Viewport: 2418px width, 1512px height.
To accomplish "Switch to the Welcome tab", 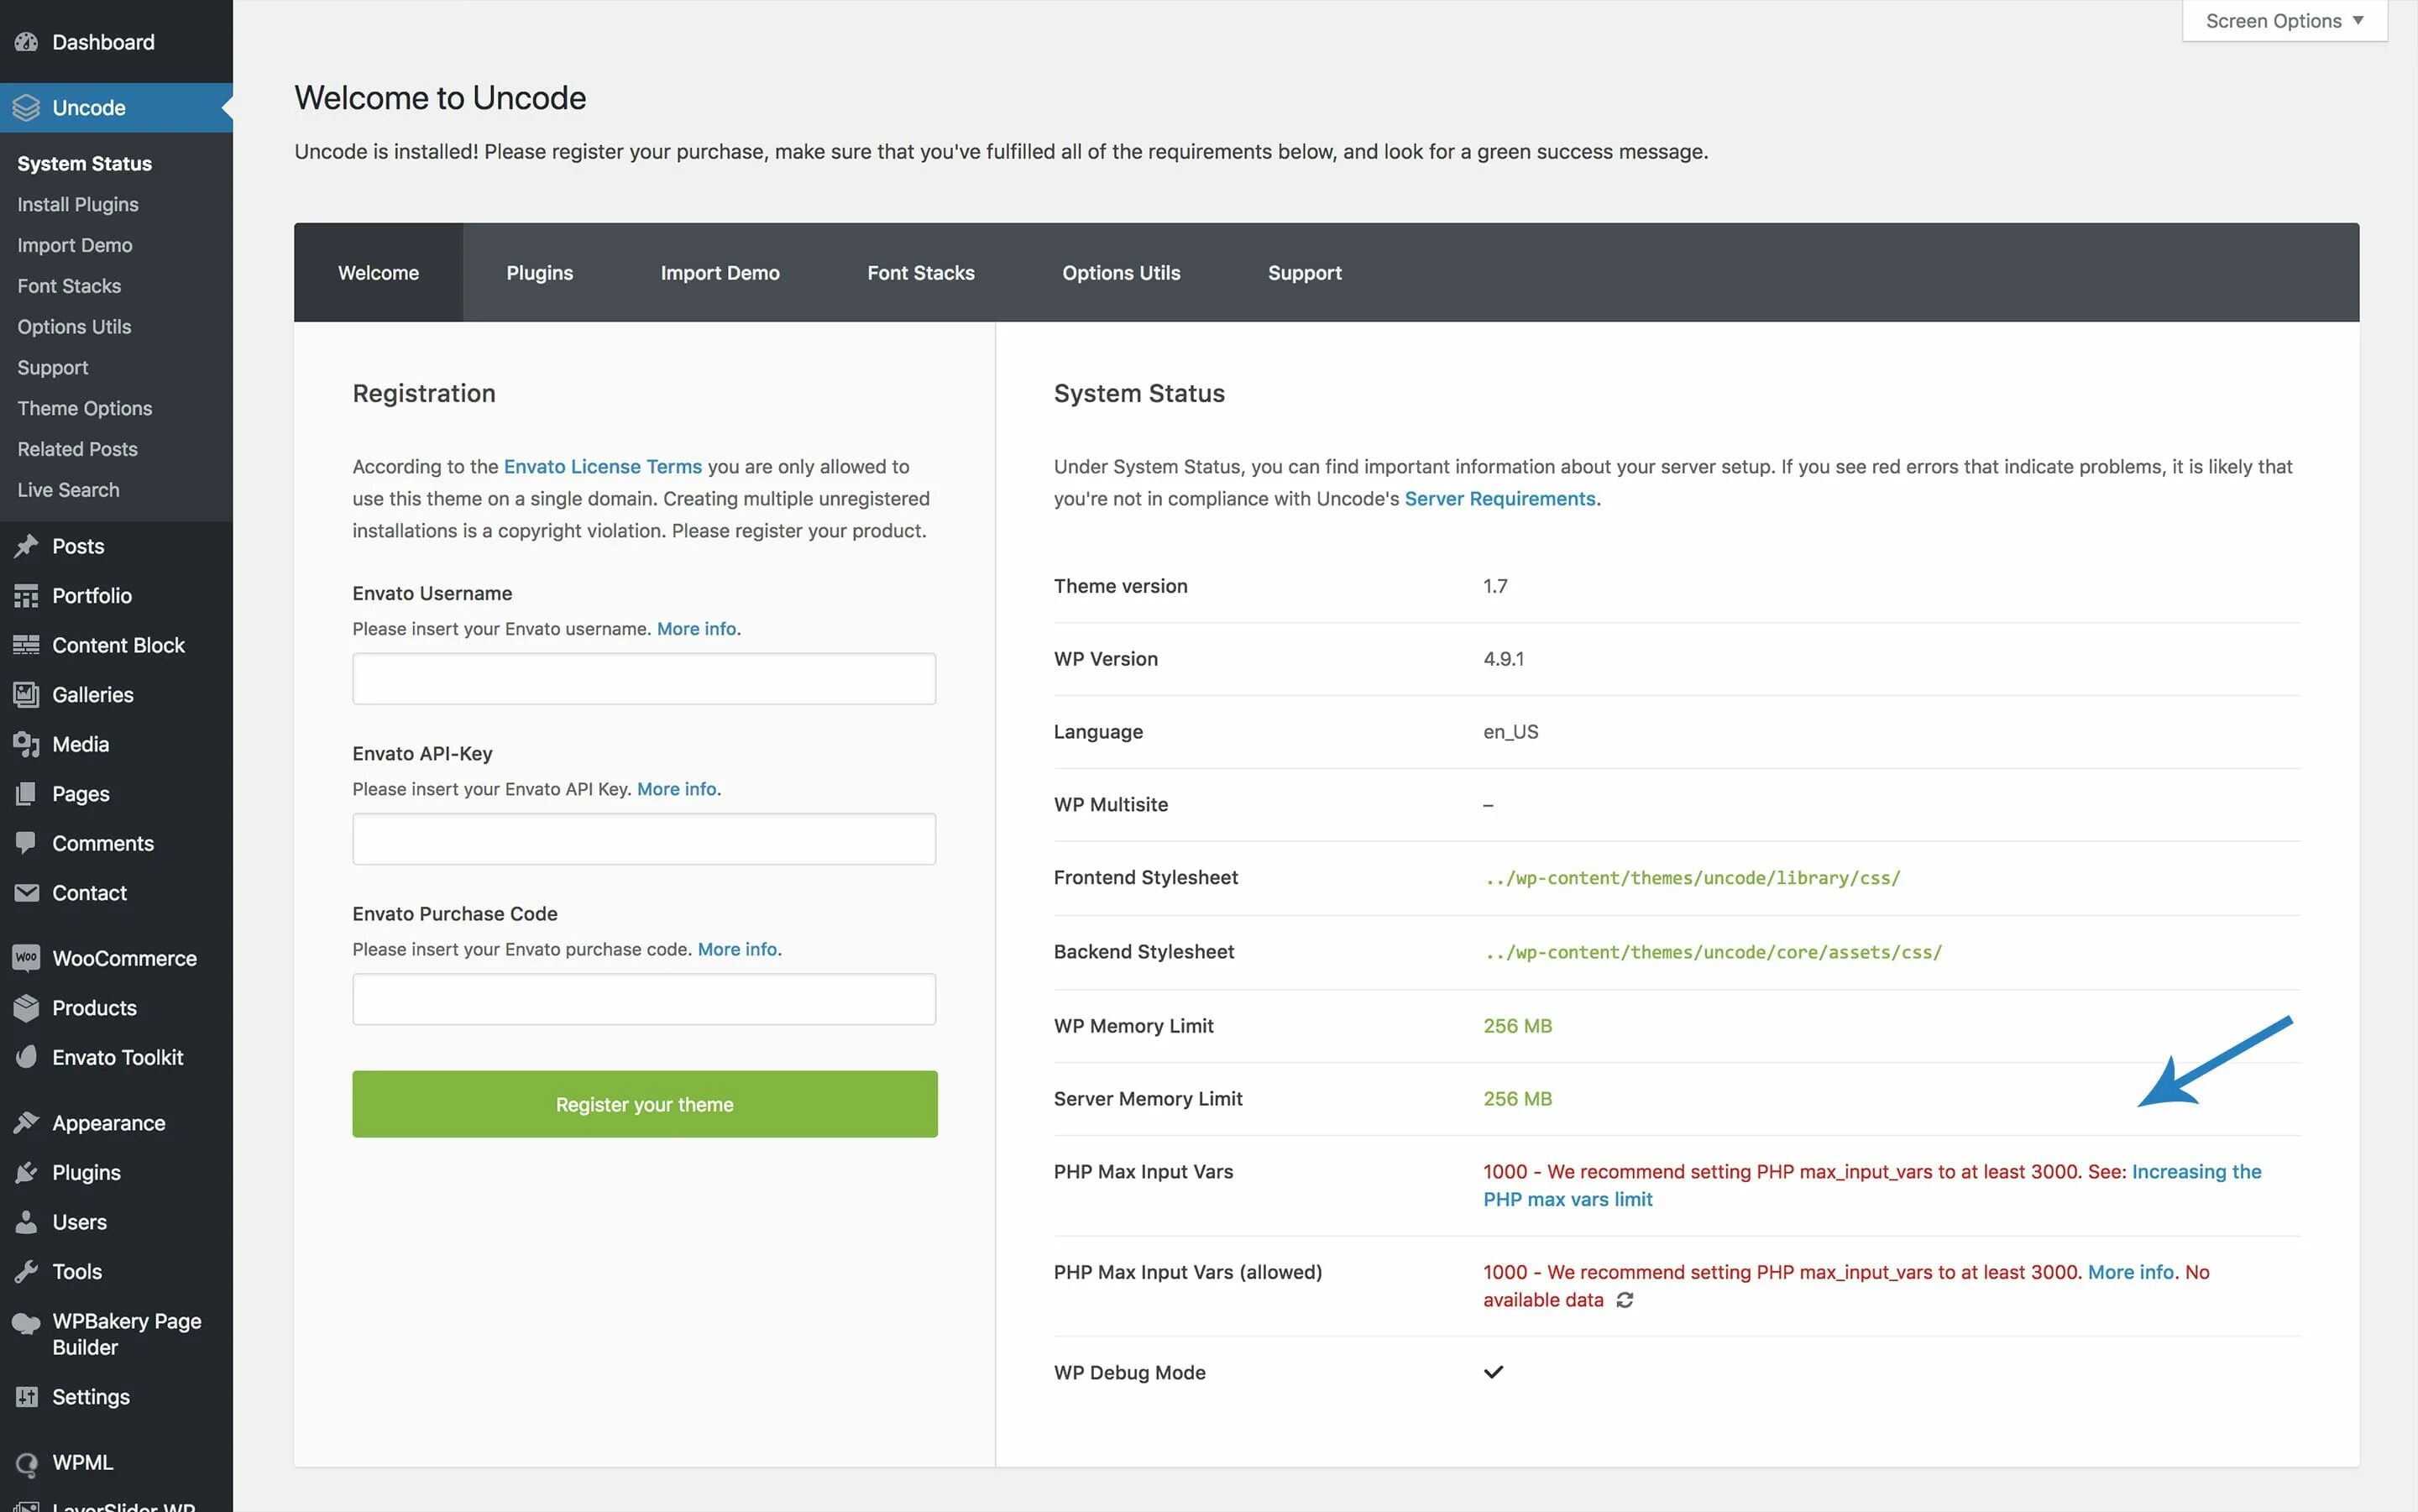I will [378, 272].
